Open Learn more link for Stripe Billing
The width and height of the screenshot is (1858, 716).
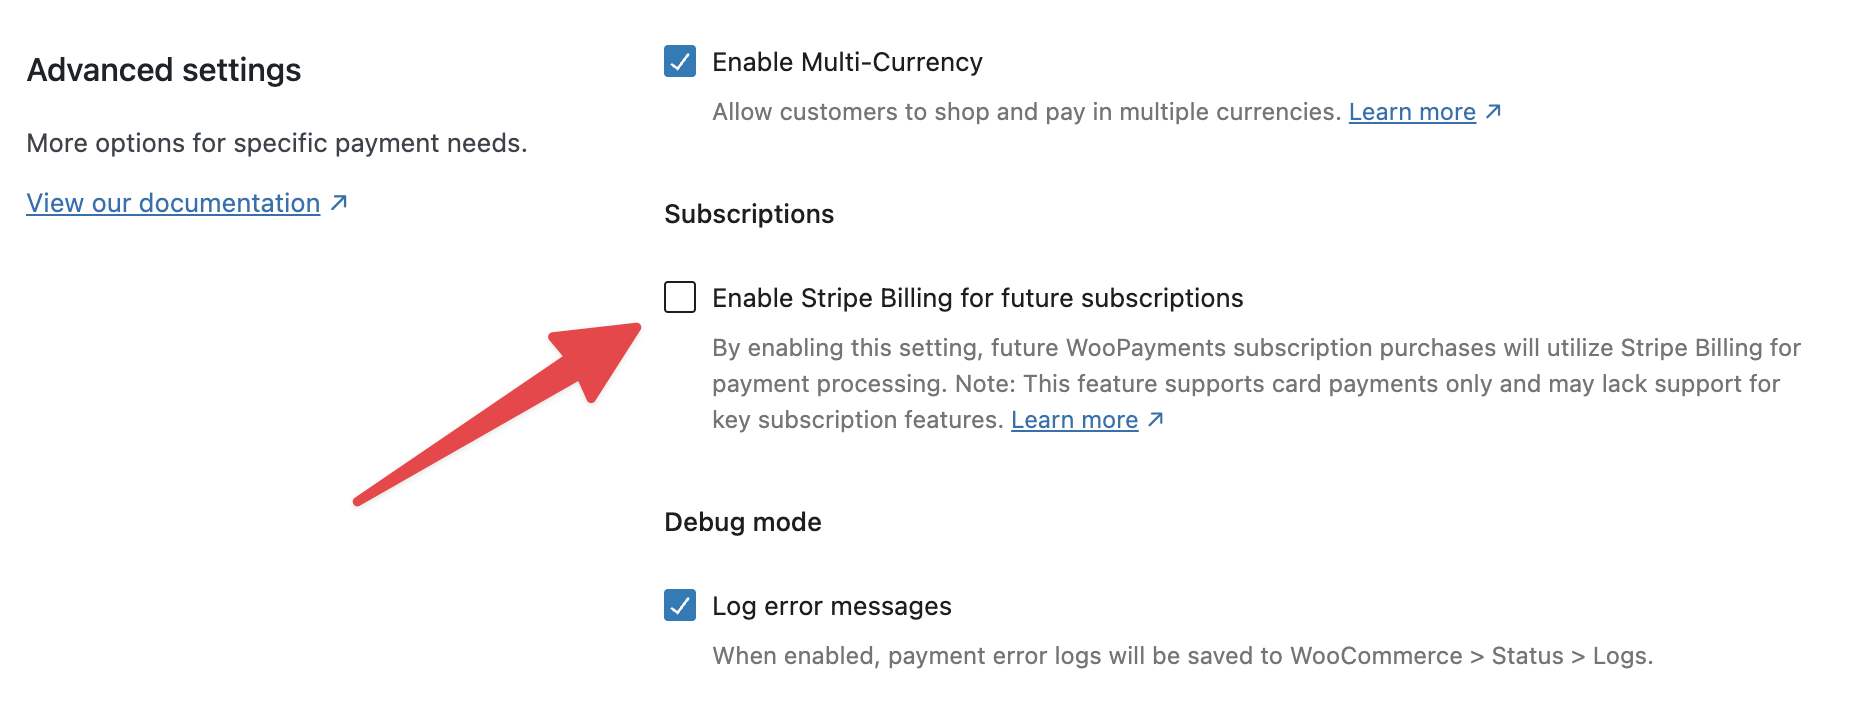(1074, 420)
